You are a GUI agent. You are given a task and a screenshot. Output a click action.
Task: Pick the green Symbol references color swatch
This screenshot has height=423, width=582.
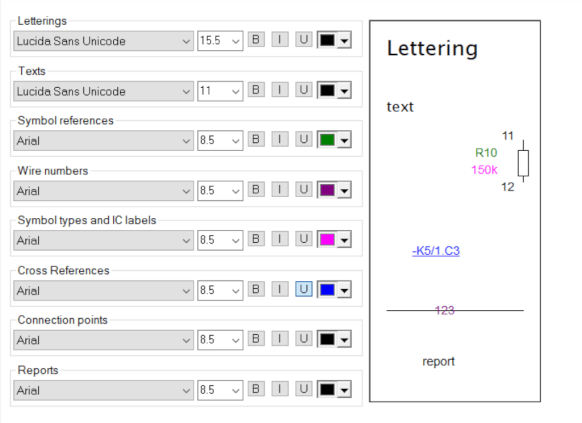point(327,140)
